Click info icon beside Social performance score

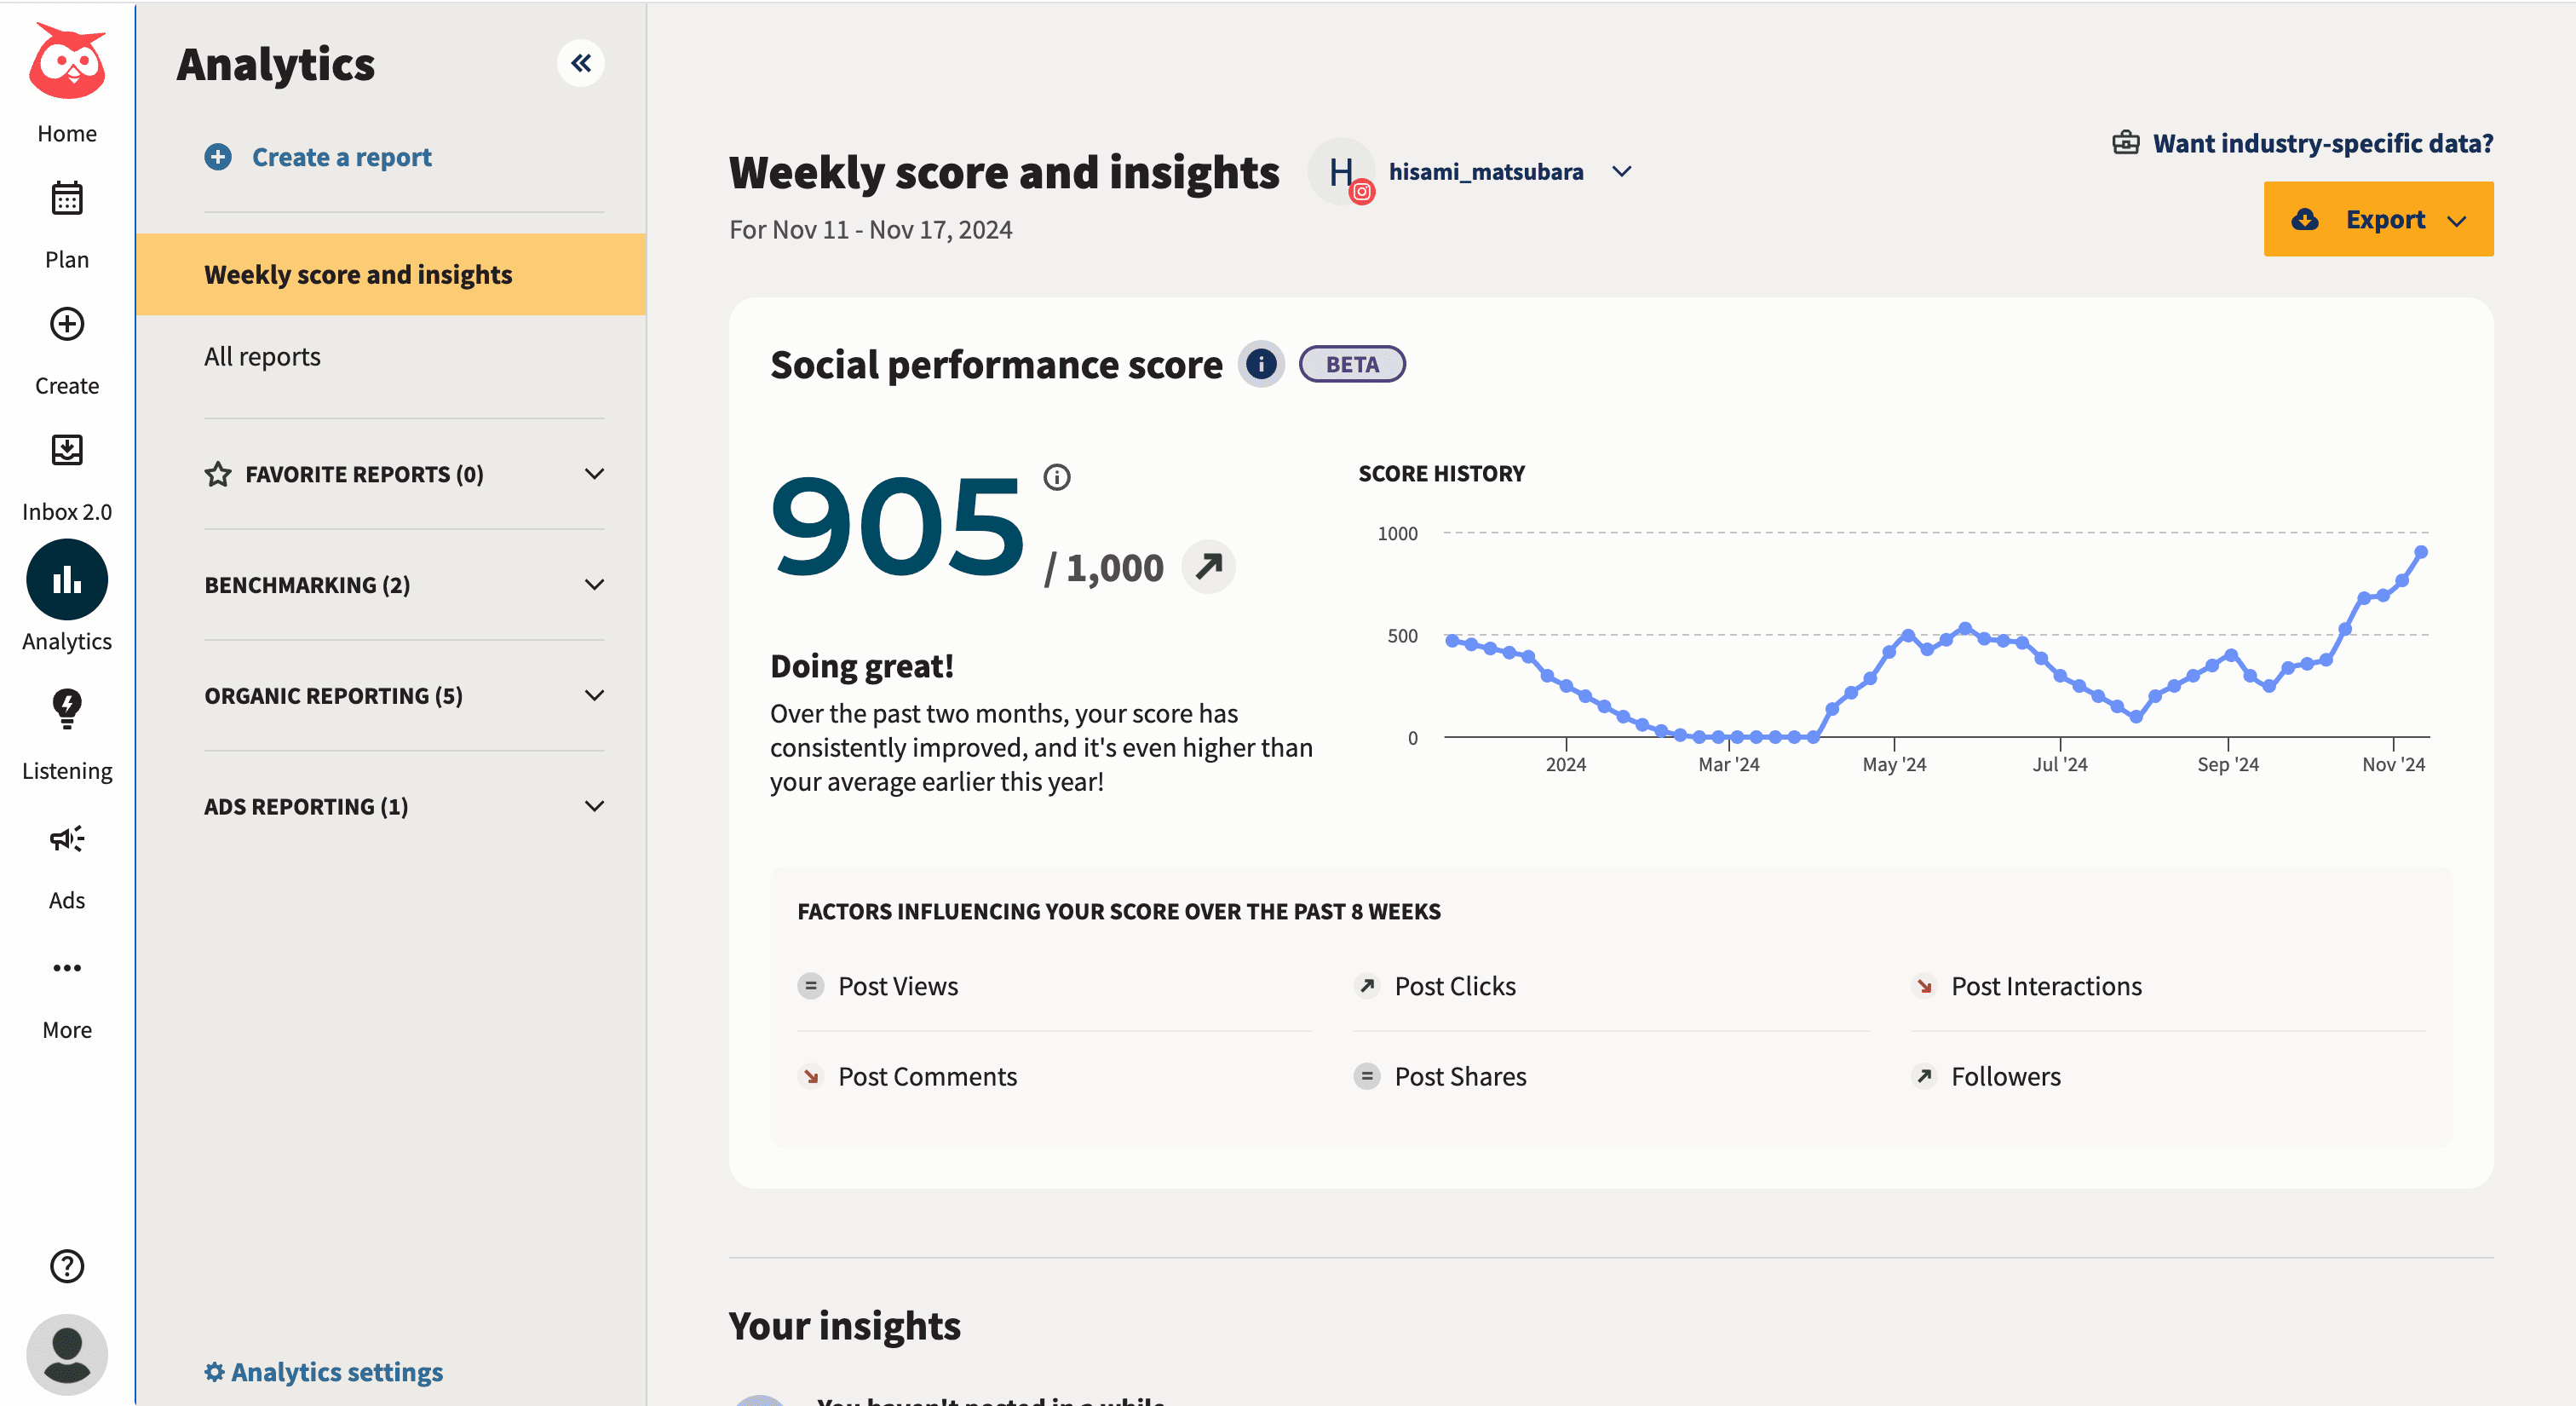(1261, 364)
